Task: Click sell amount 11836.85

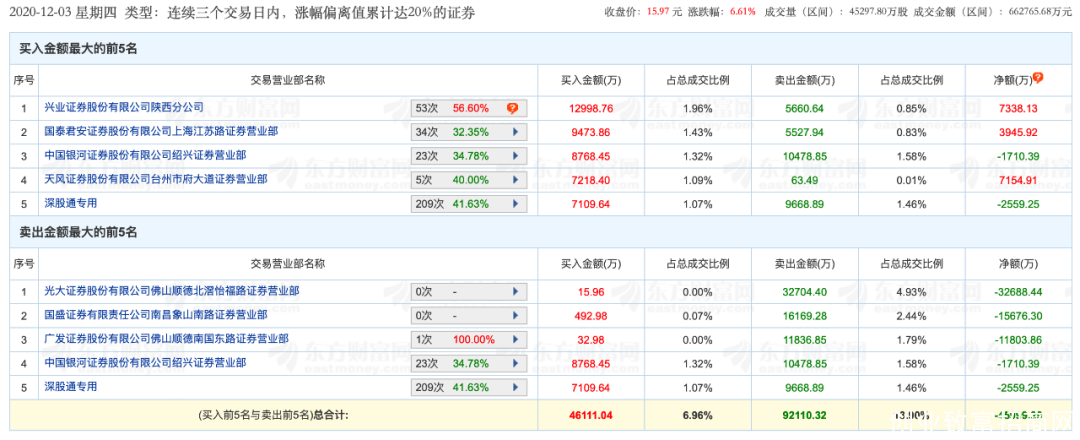Action: 804,339
